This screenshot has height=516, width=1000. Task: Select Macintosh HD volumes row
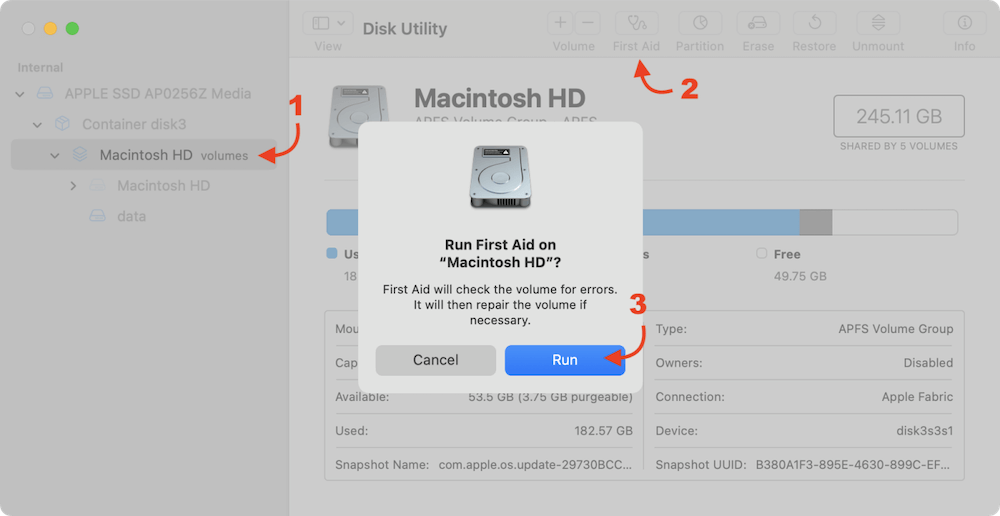coord(143,154)
